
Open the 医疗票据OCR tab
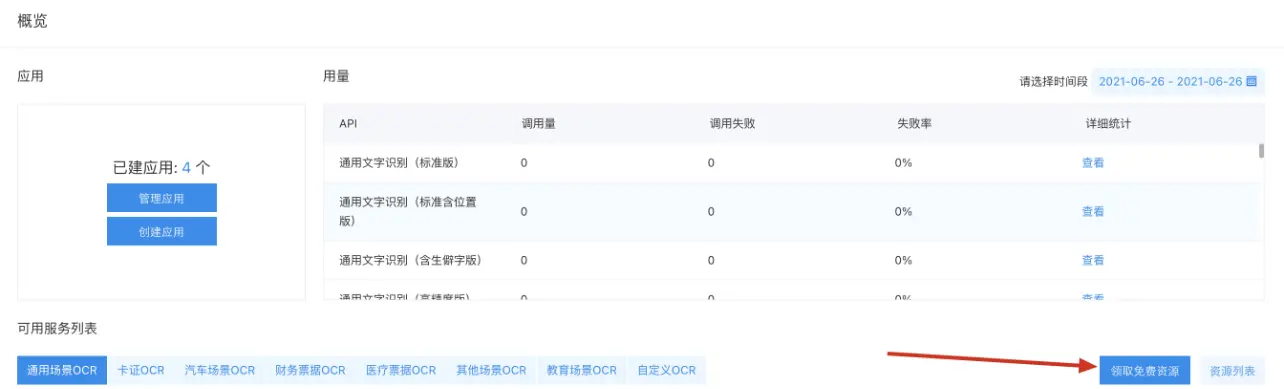[401, 370]
